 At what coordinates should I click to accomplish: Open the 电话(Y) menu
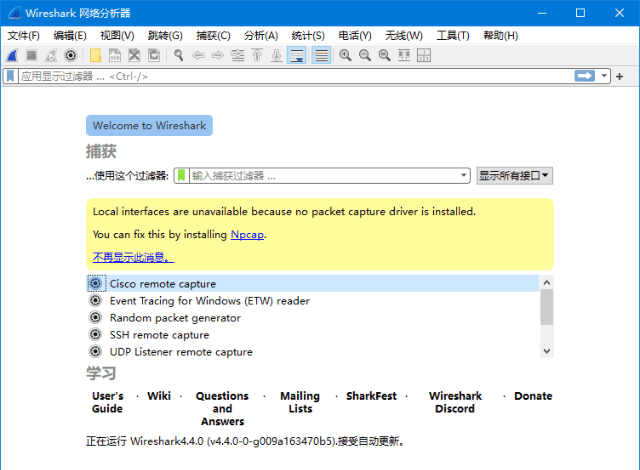pos(355,35)
